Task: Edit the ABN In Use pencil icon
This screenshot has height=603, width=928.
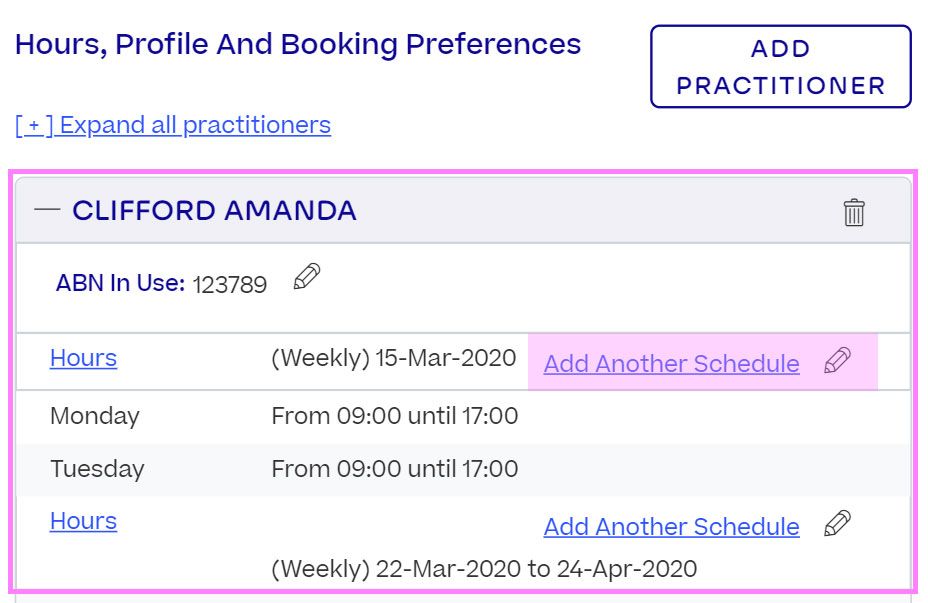Action: tap(307, 277)
